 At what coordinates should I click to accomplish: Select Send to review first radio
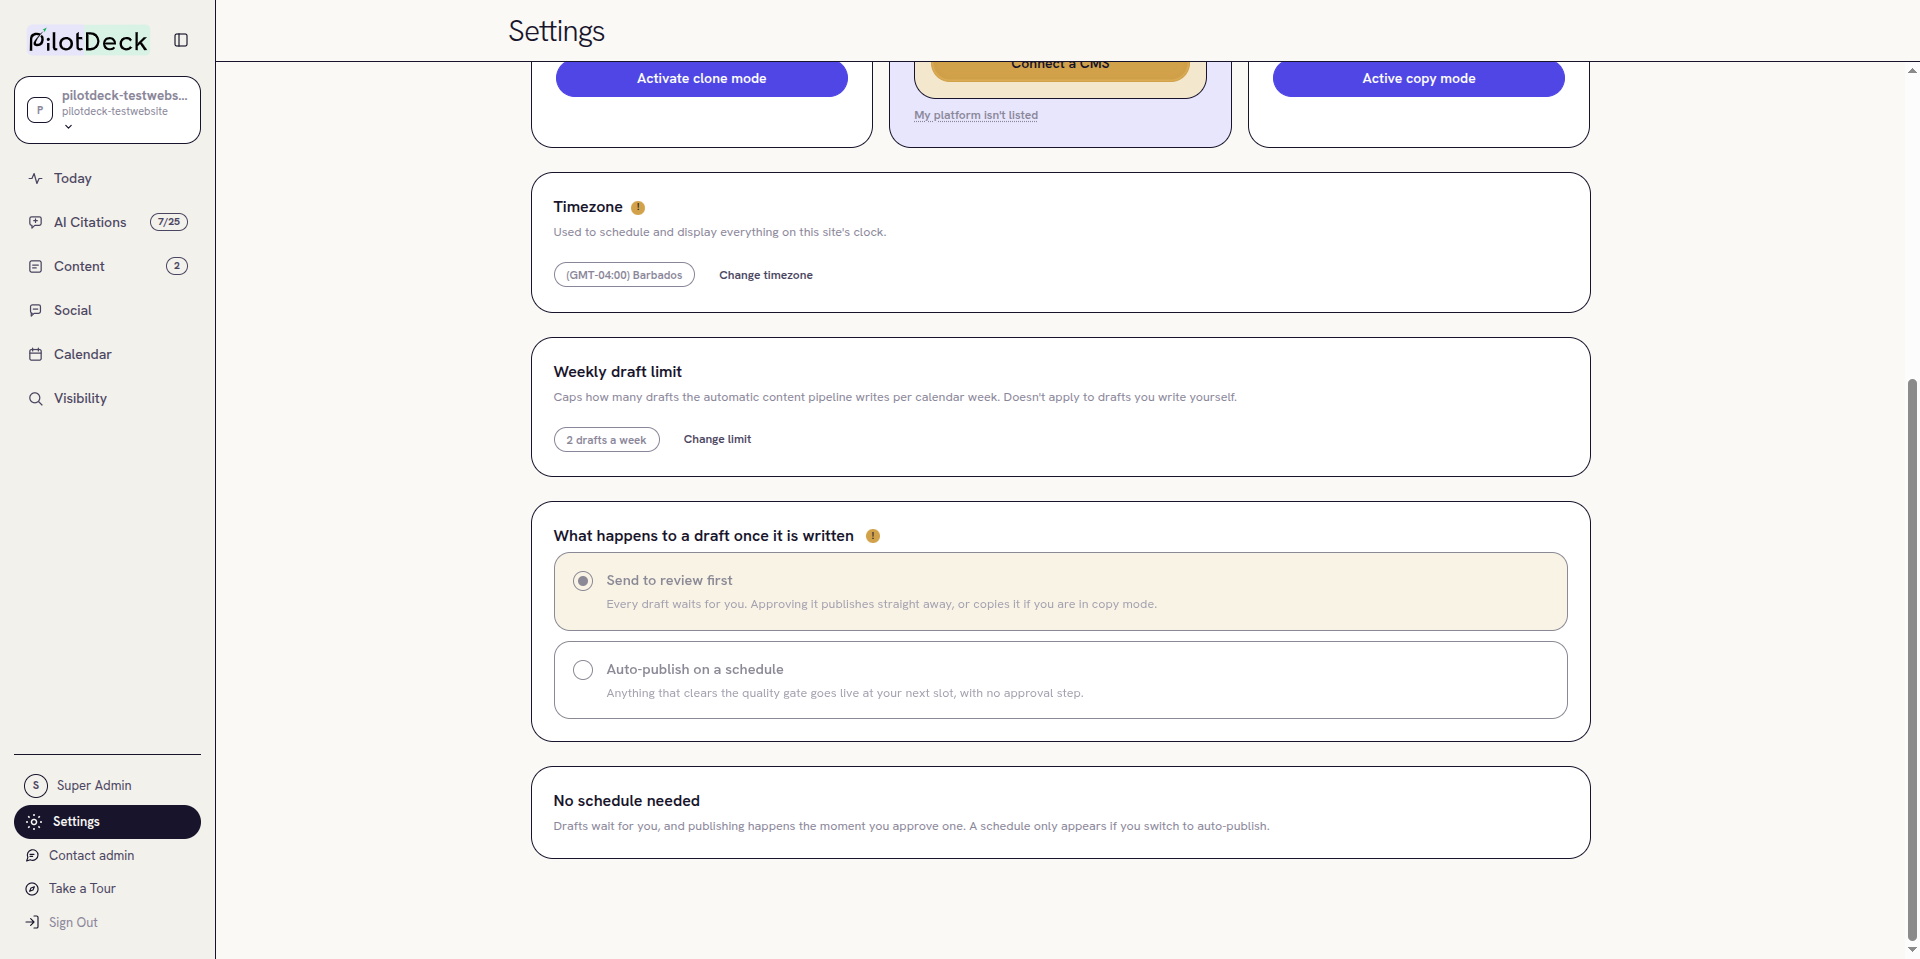click(583, 581)
